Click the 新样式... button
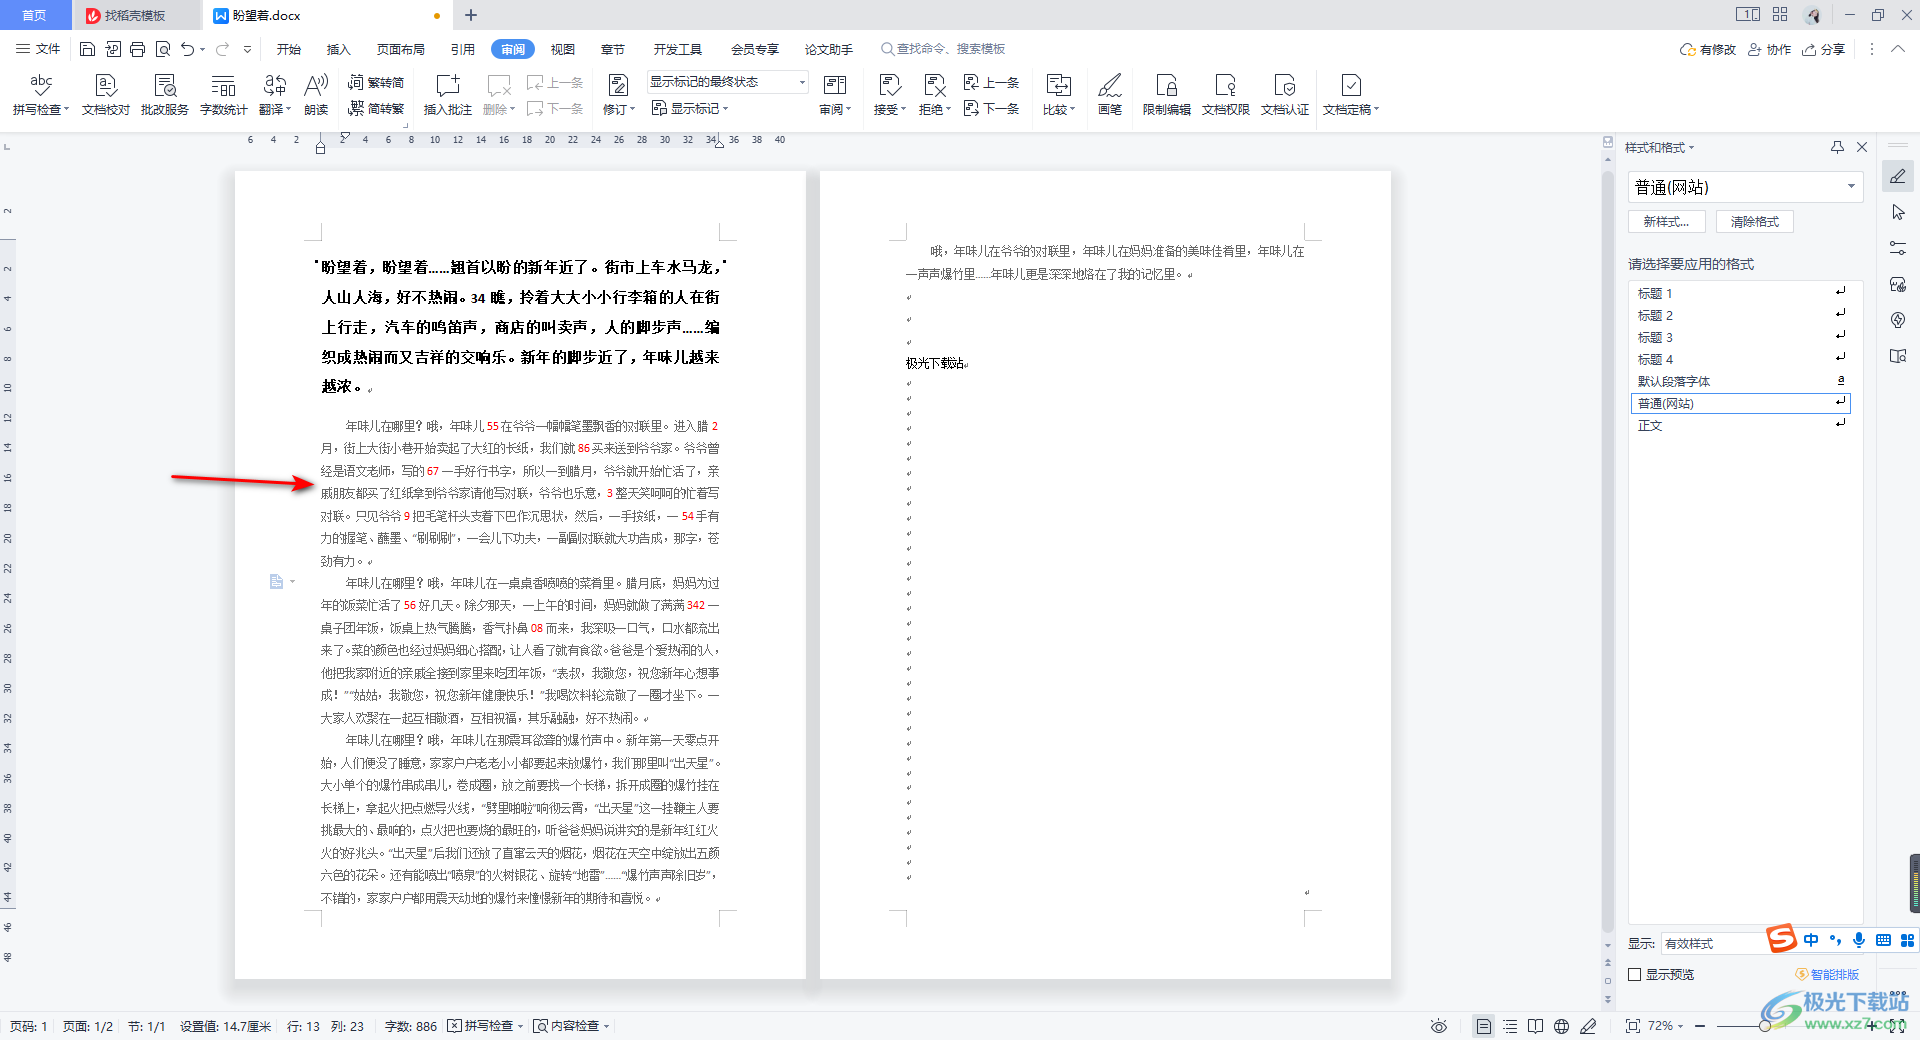Viewport: 1920px width, 1040px height. [1667, 222]
